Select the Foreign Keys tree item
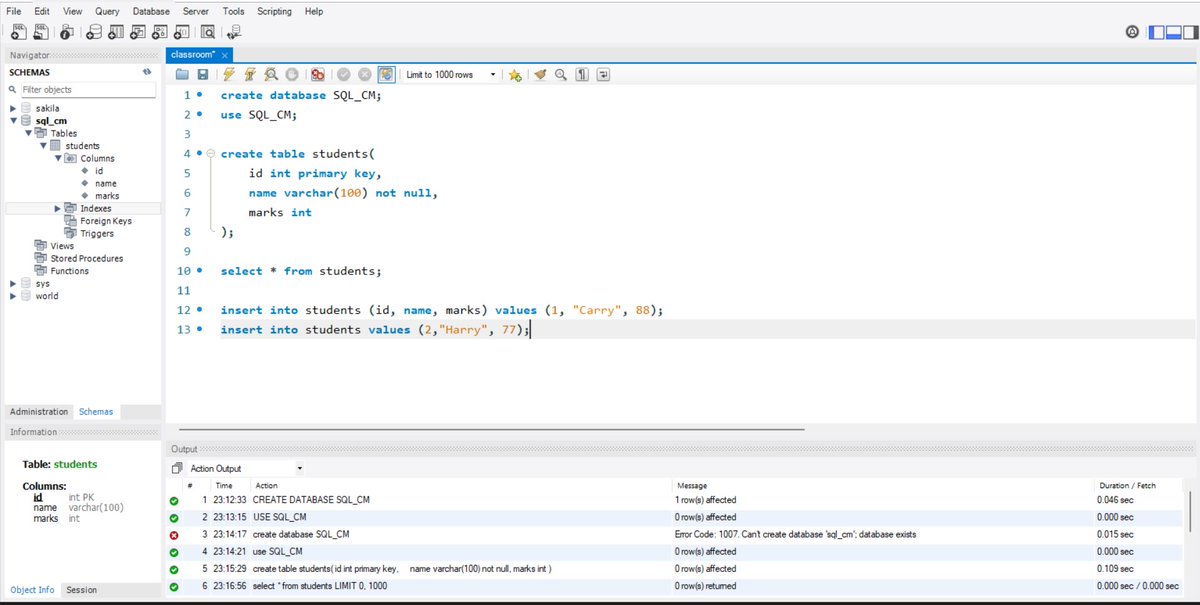 (x=105, y=221)
